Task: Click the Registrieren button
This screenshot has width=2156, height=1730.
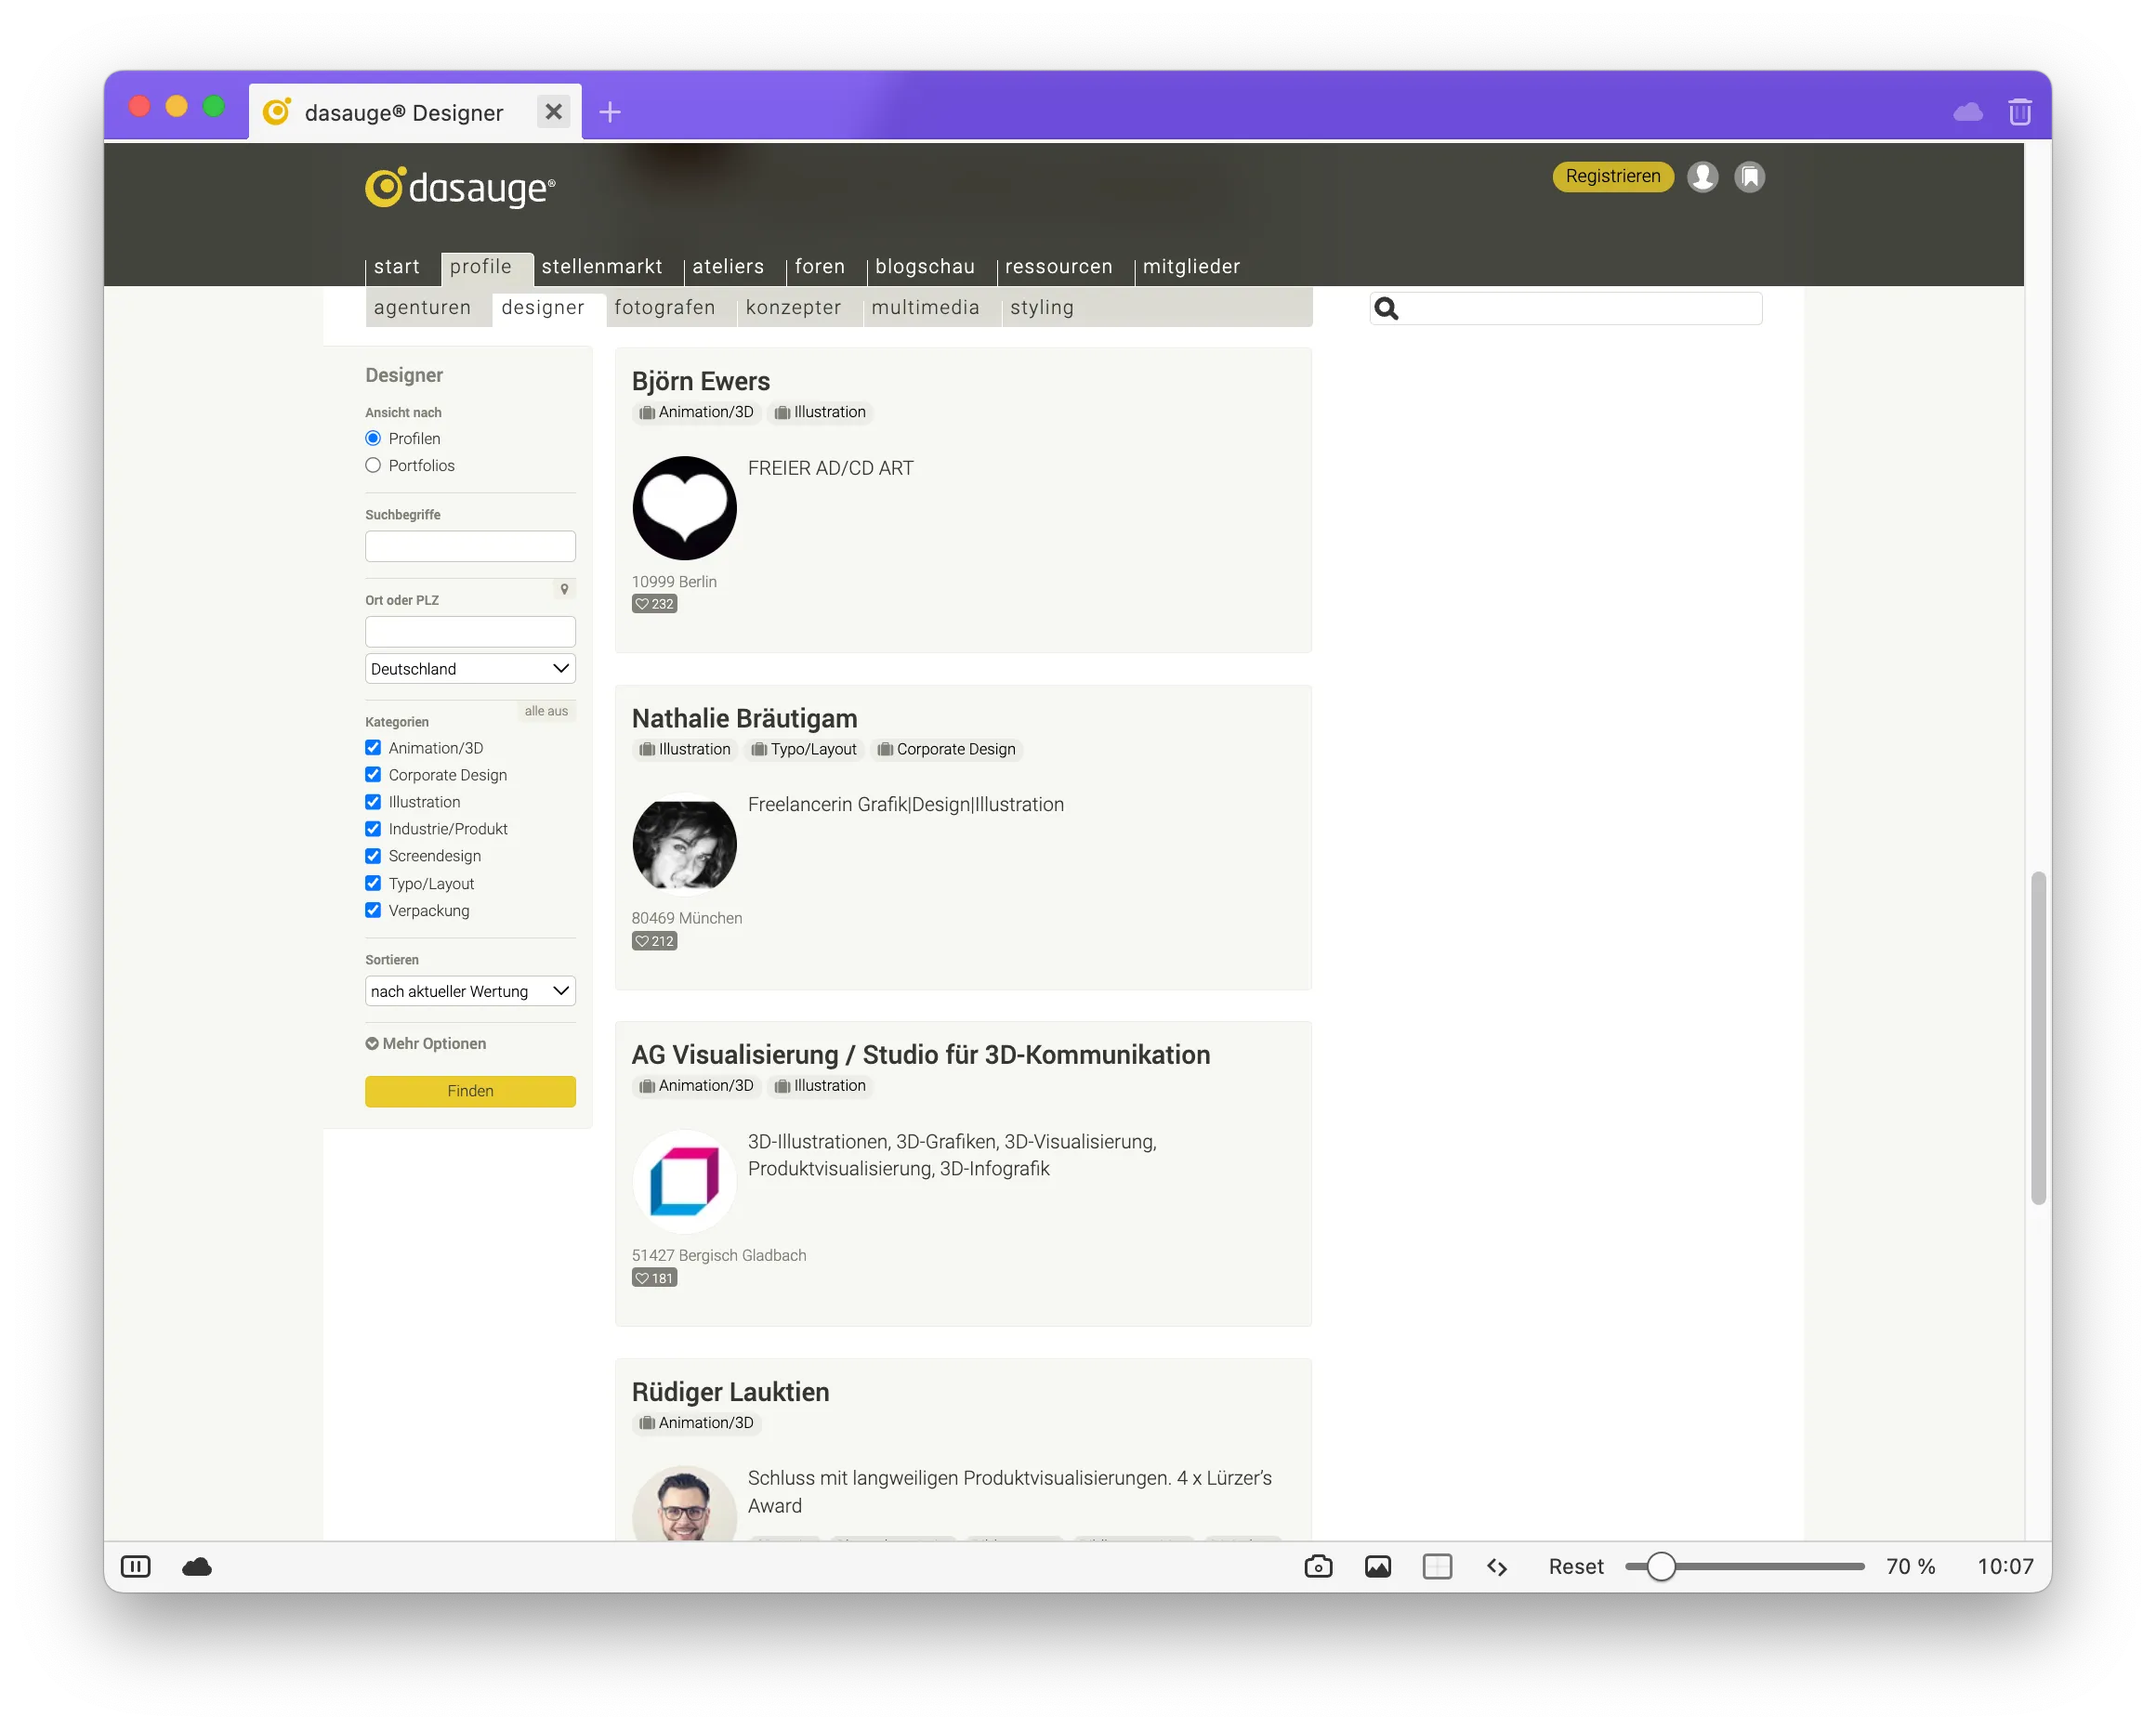Action: (1612, 177)
